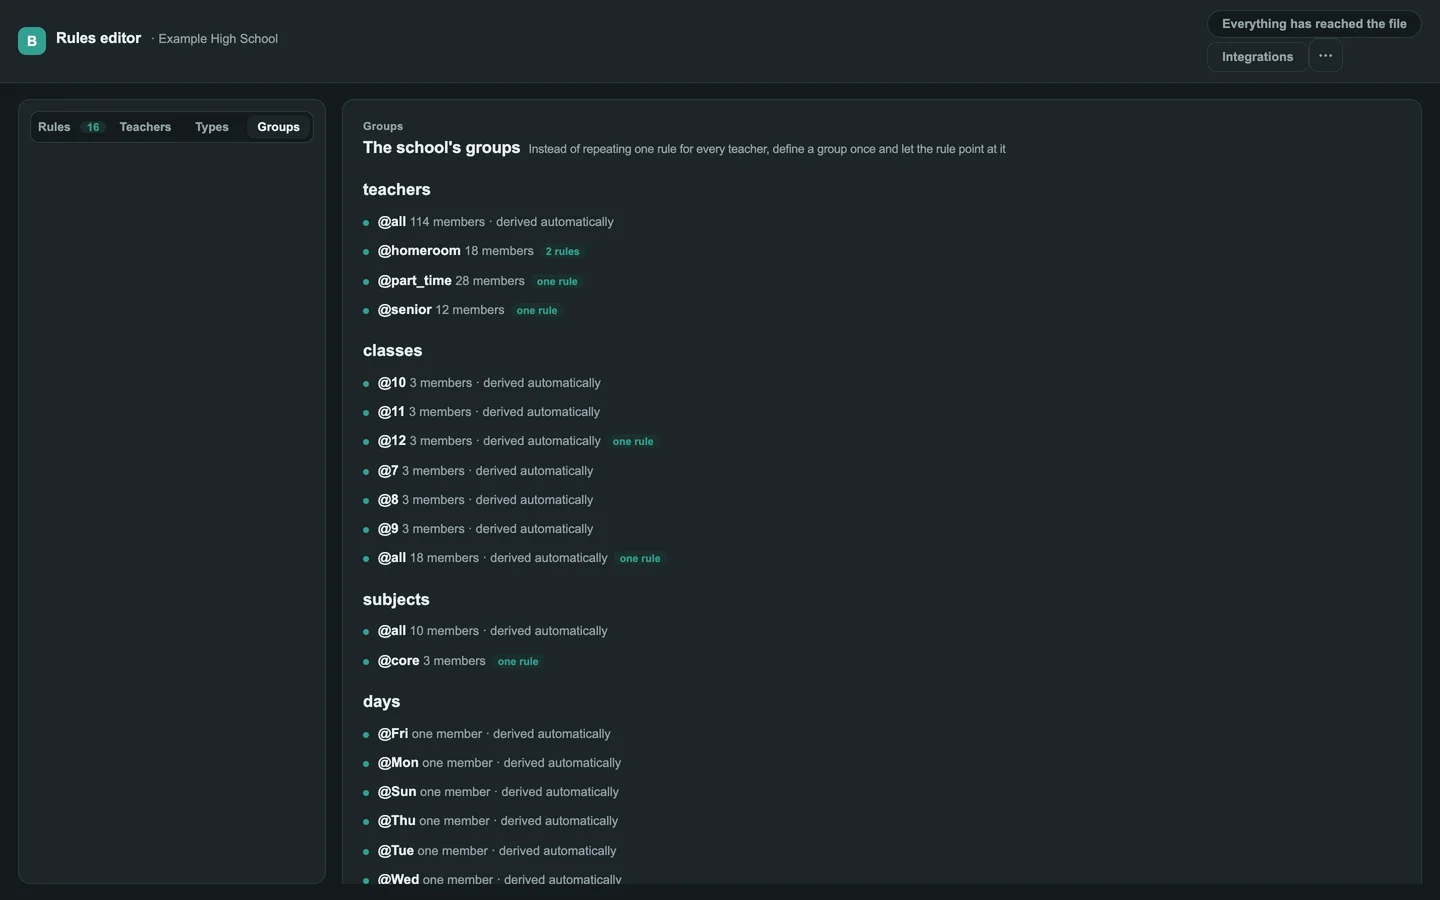Click the 'classes' section heading
Viewport: 1440px width, 900px height.
(x=393, y=351)
